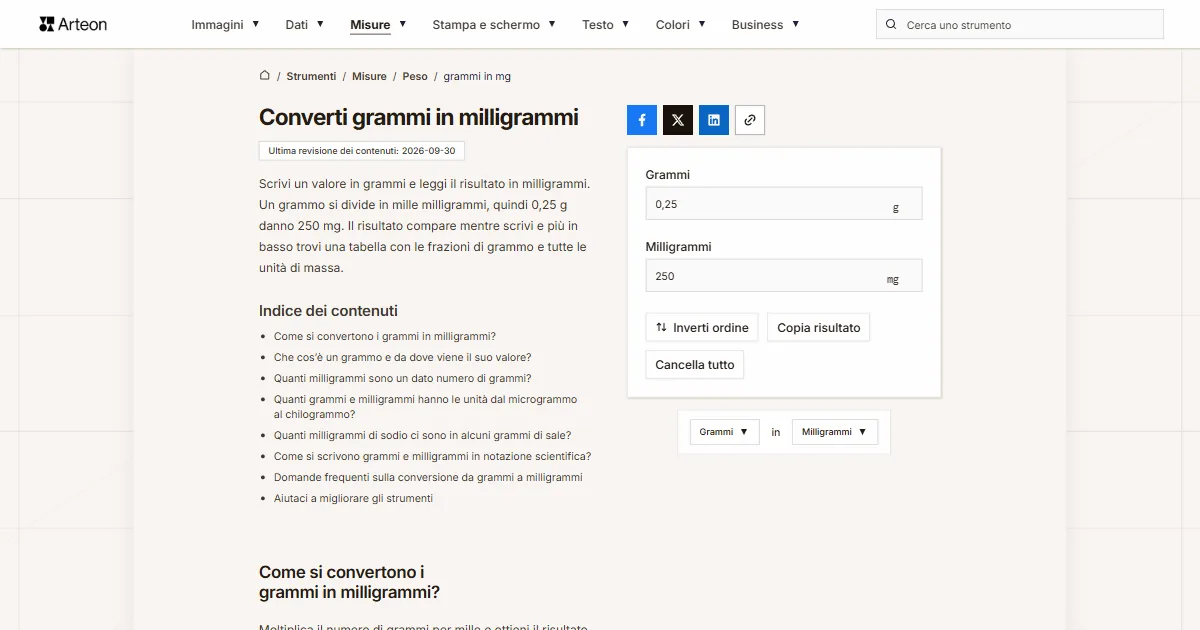Click the home icon in breadcrumb

point(265,76)
